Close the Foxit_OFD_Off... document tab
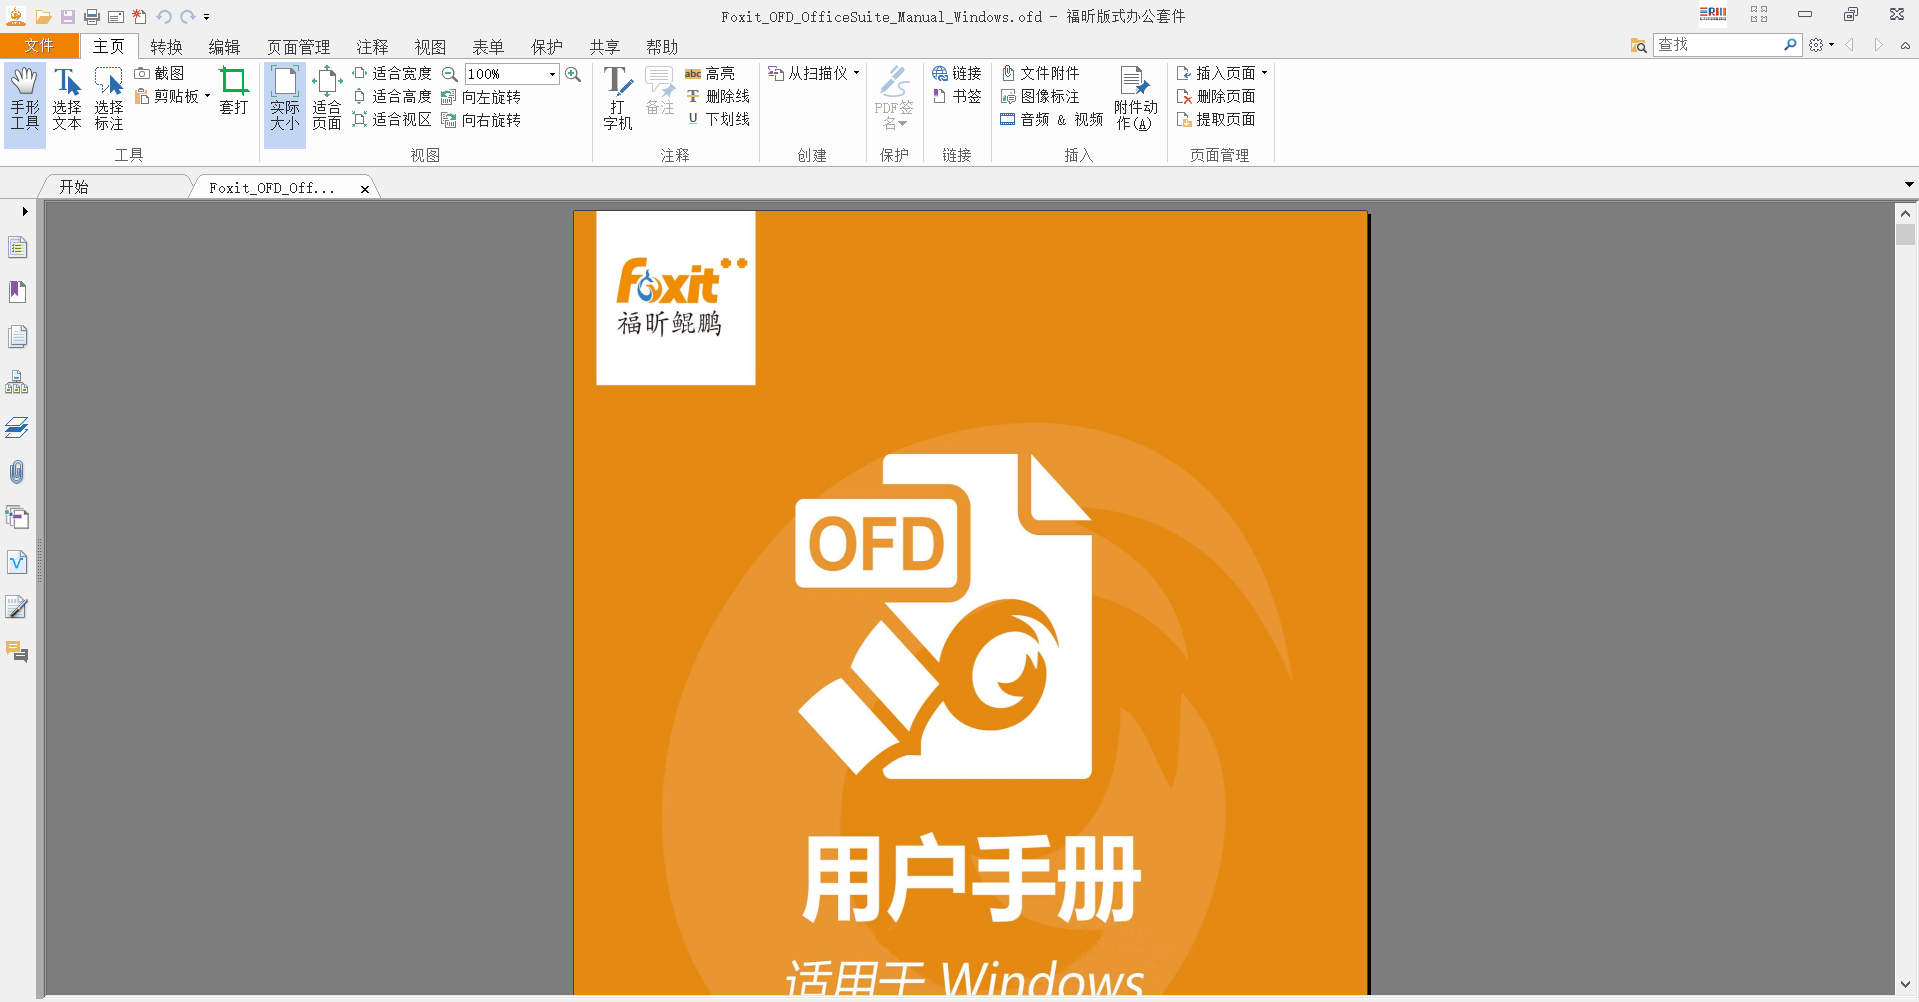The image size is (1919, 1002). [x=365, y=188]
